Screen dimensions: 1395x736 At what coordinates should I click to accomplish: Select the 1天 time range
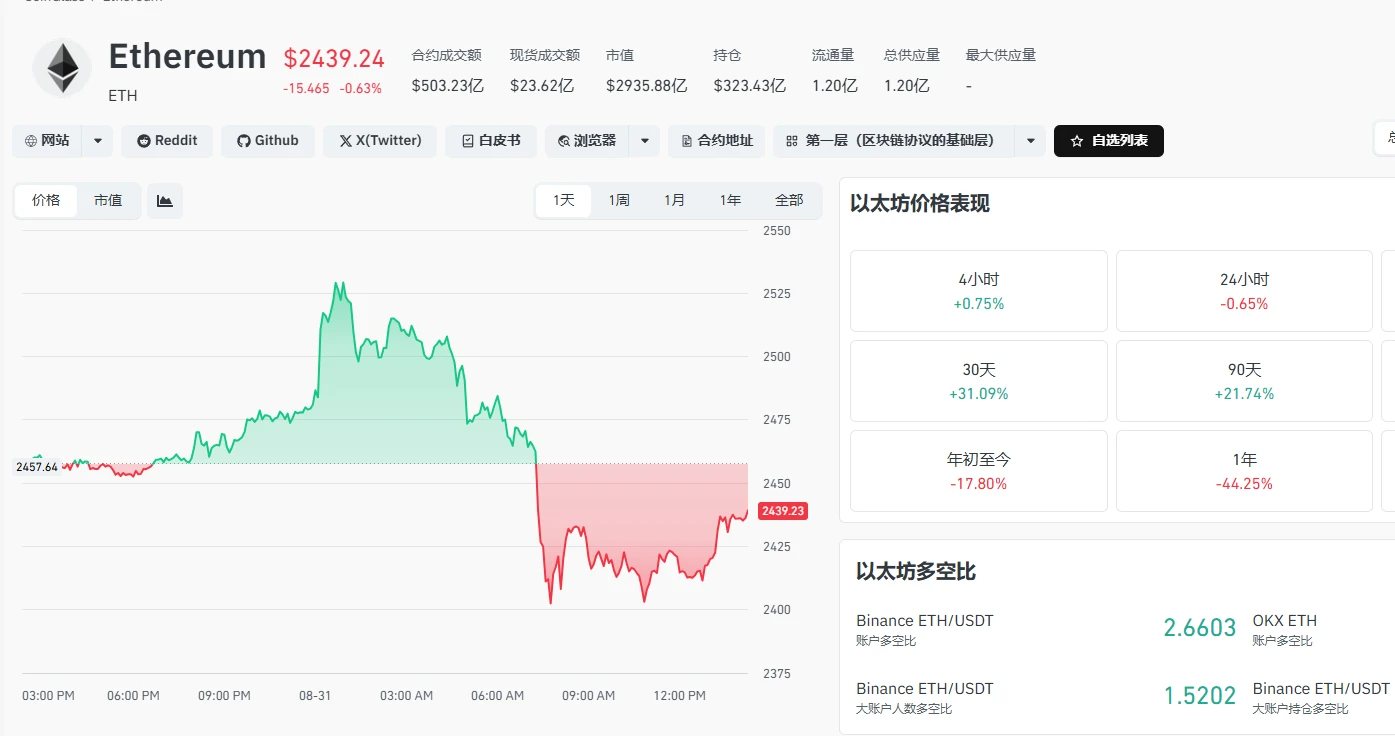(564, 201)
